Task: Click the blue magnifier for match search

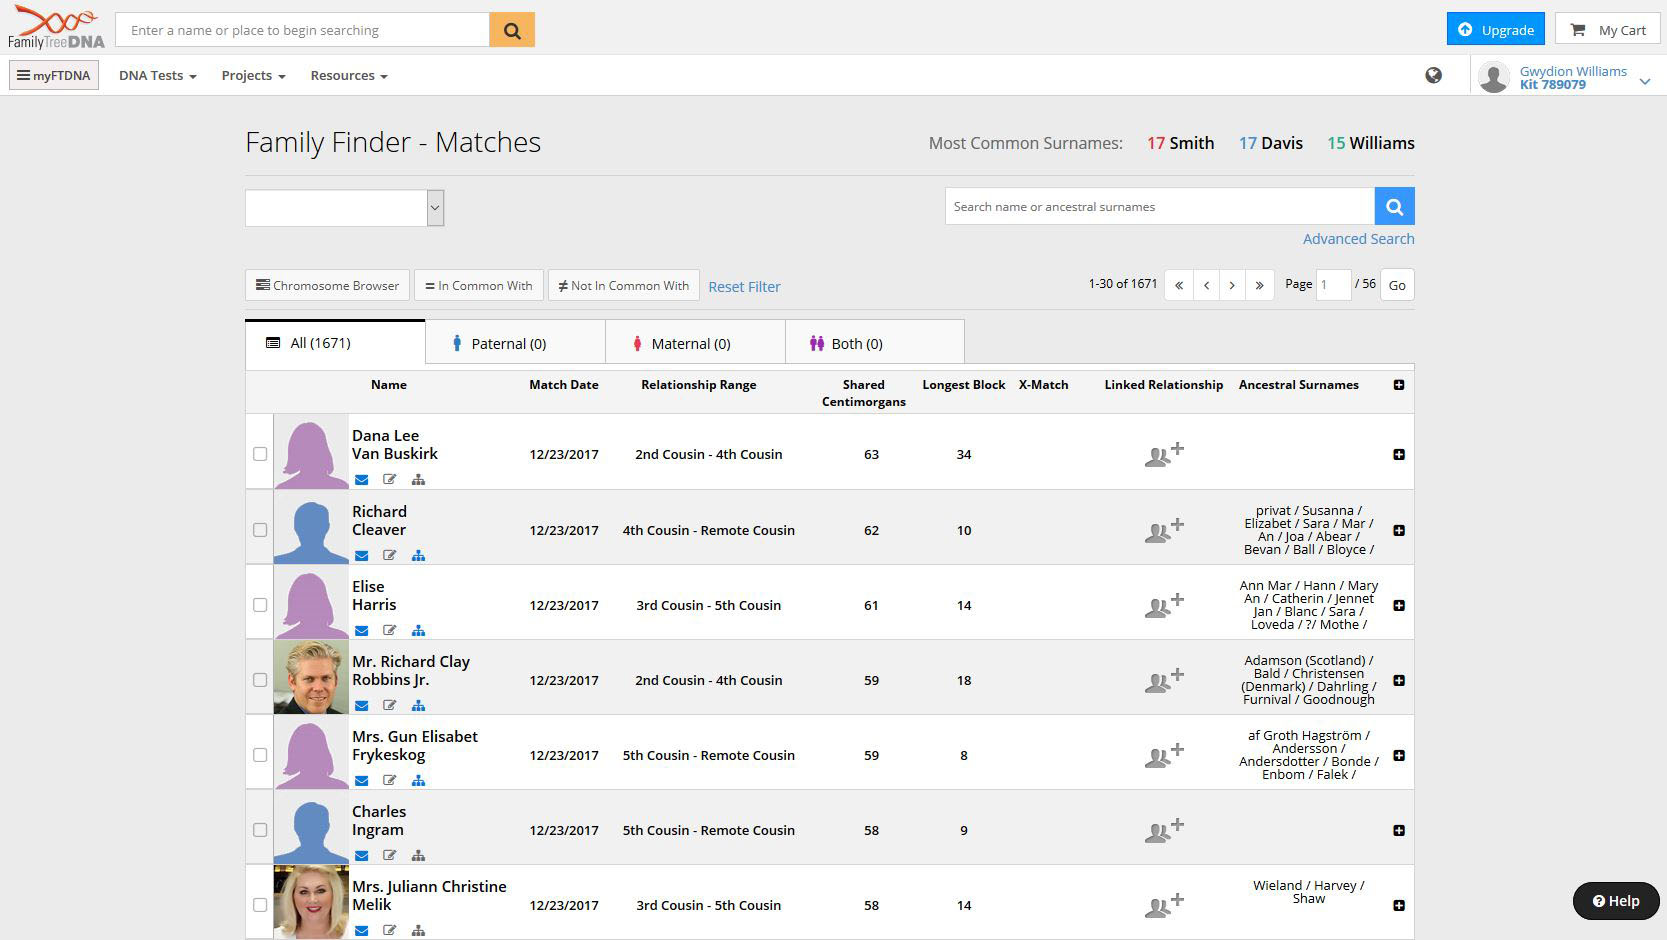Action: (x=1394, y=207)
